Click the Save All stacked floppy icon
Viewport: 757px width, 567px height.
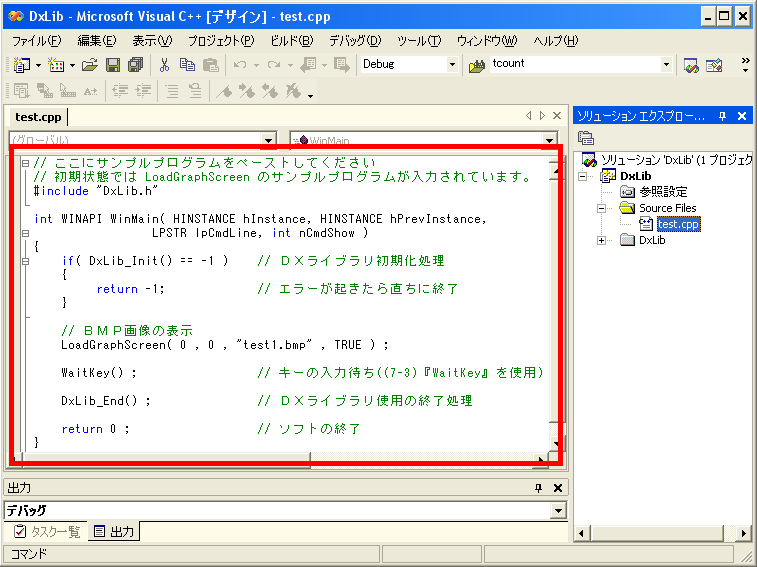(136, 64)
